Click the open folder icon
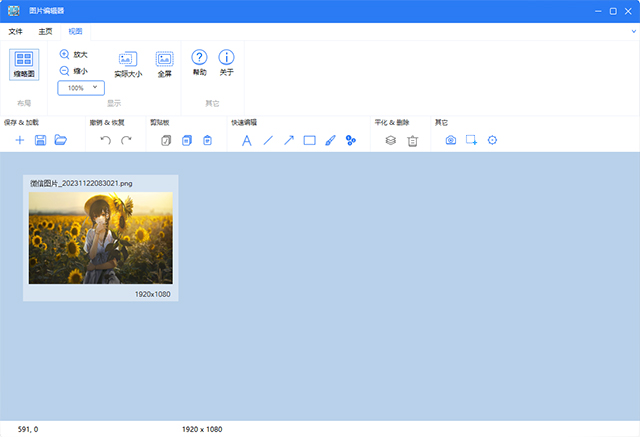This screenshot has height=437, width=640. click(x=60, y=140)
